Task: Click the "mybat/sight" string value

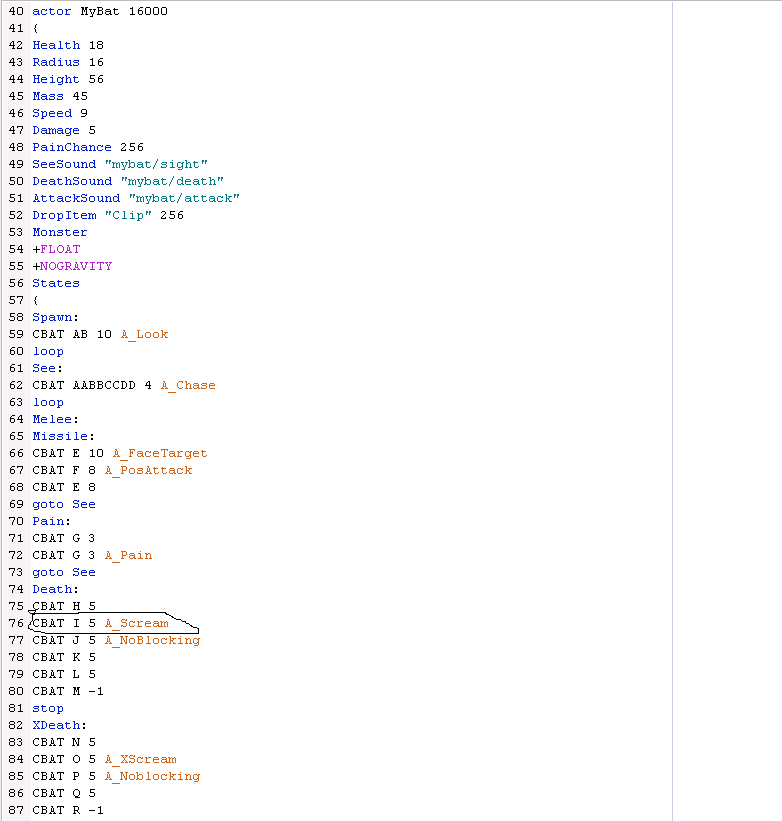Action: click(x=156, y=164)
